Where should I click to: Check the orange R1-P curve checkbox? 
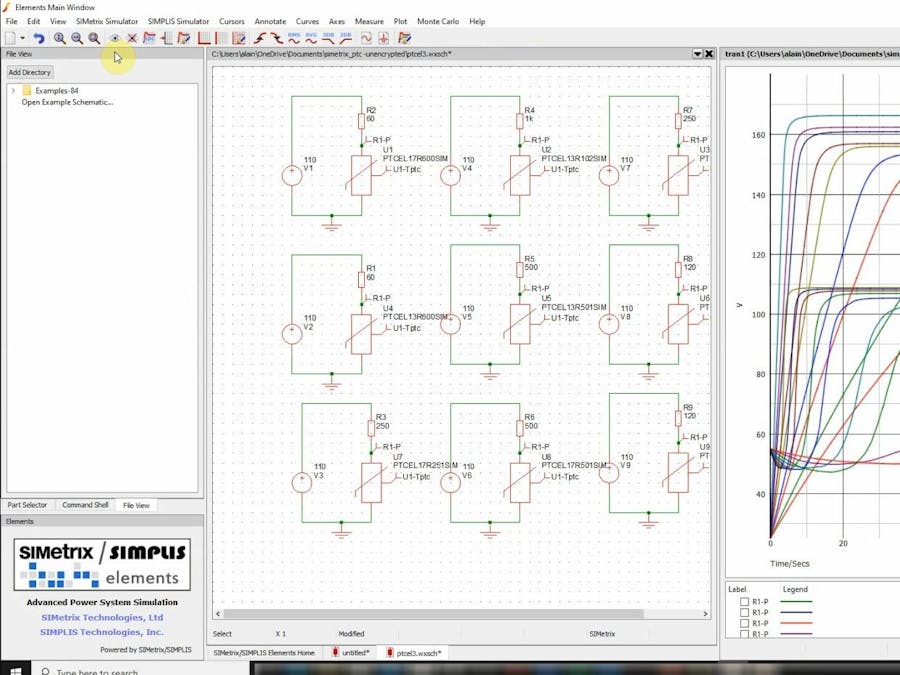744,623
